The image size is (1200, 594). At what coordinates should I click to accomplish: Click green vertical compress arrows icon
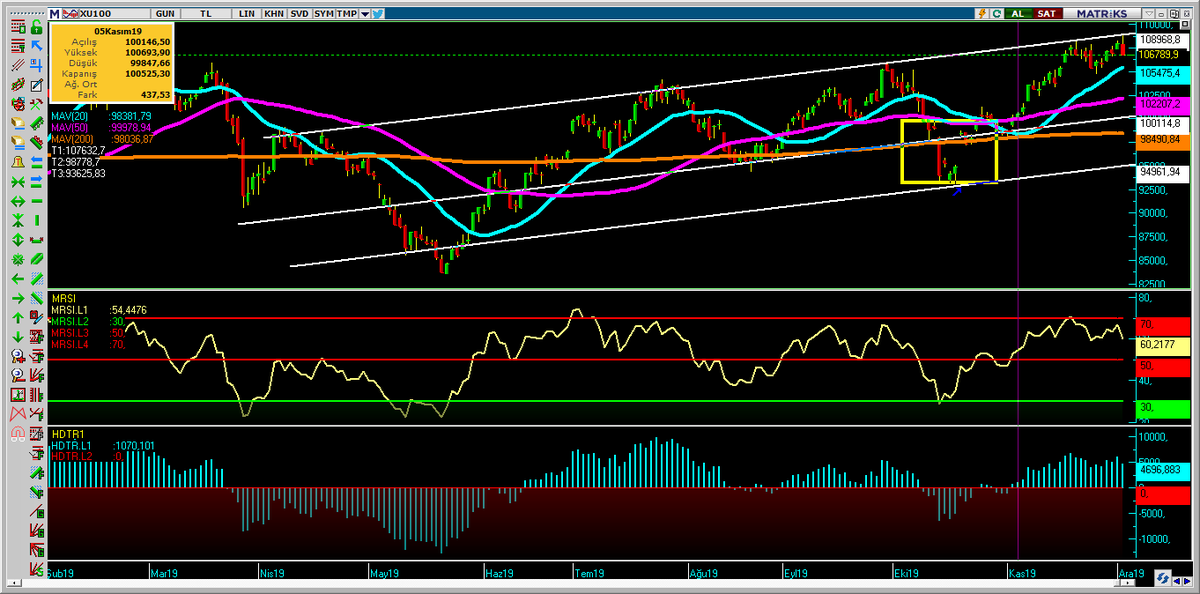[x=18, y=220]
